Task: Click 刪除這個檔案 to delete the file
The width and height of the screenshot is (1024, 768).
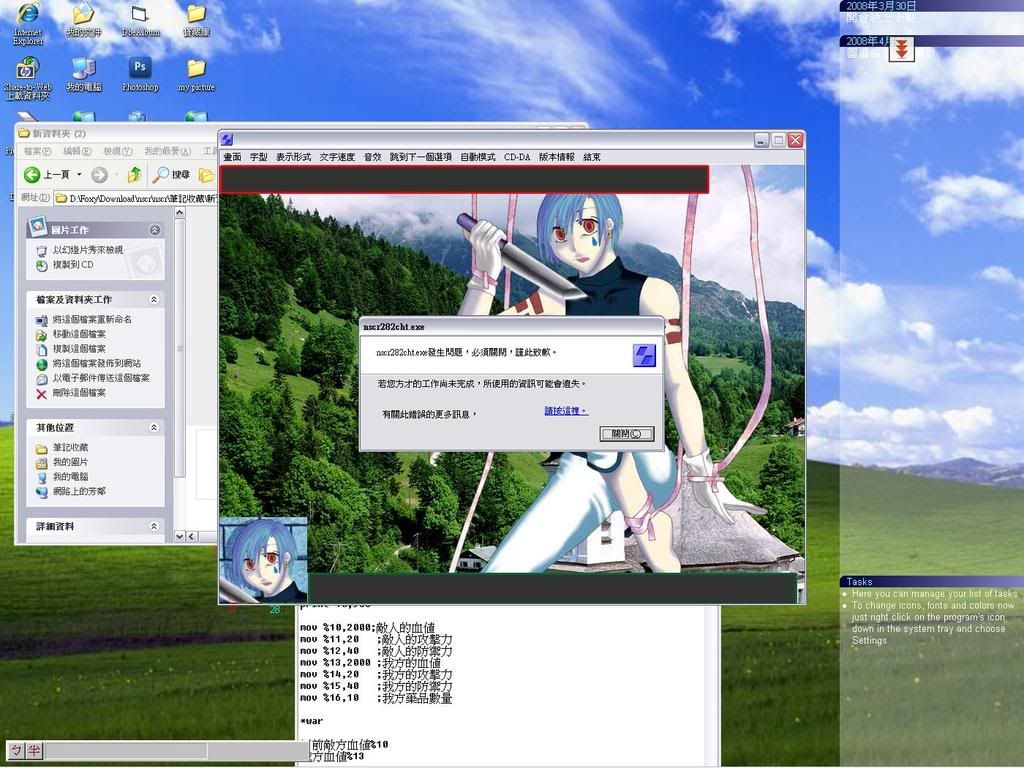Action: click(71, 392)
